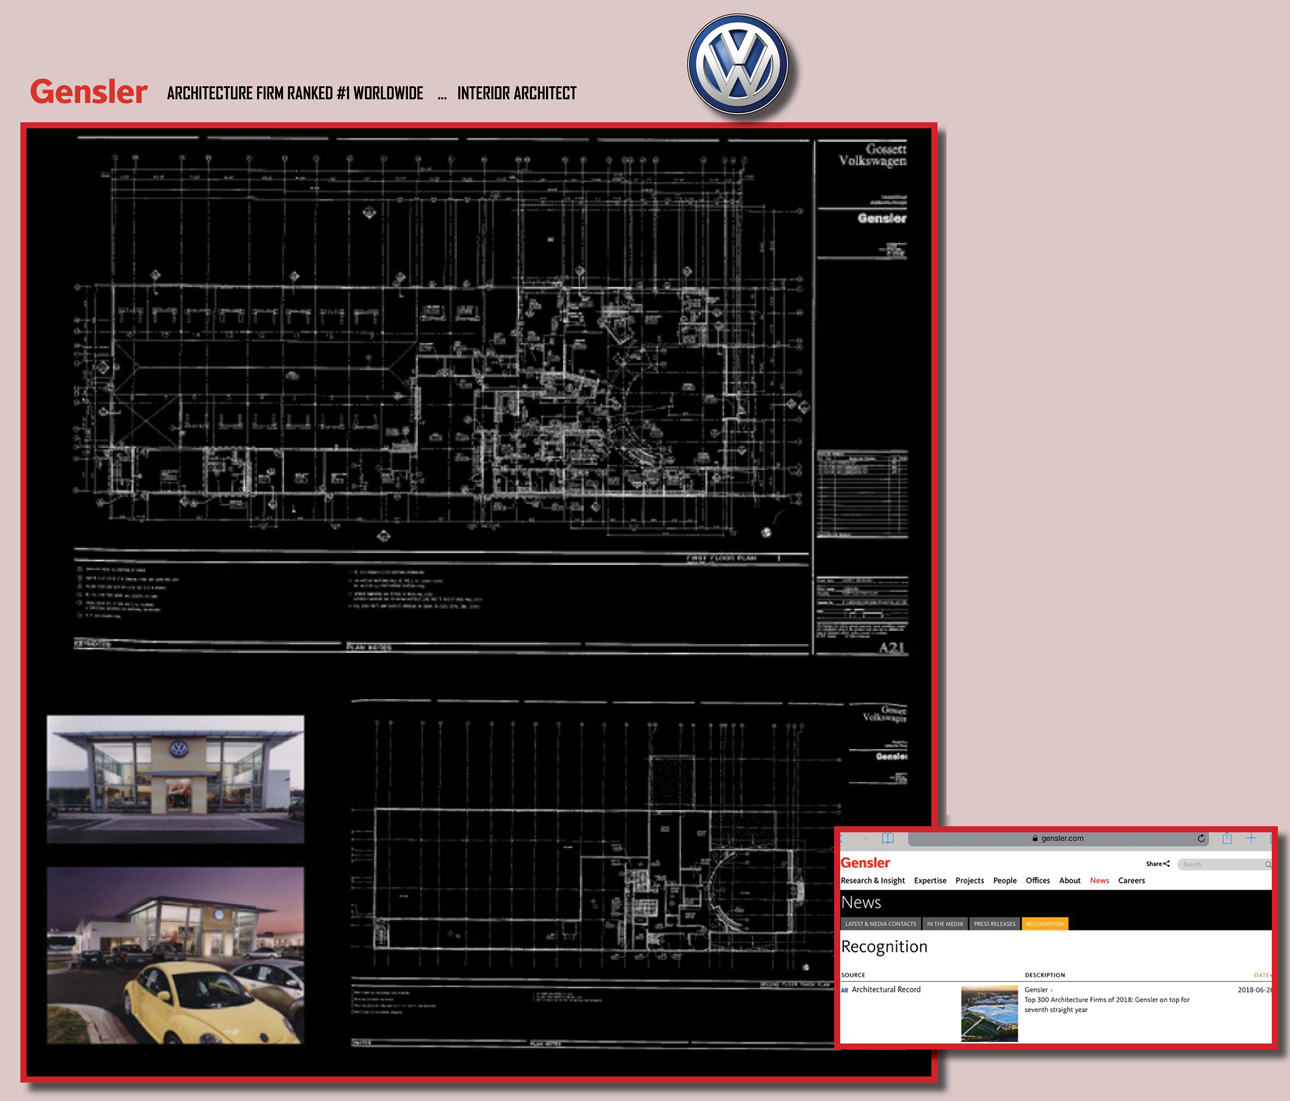Click the SOURCE column header
Screen dimensions: 1290x1101
tap(853, 975)
